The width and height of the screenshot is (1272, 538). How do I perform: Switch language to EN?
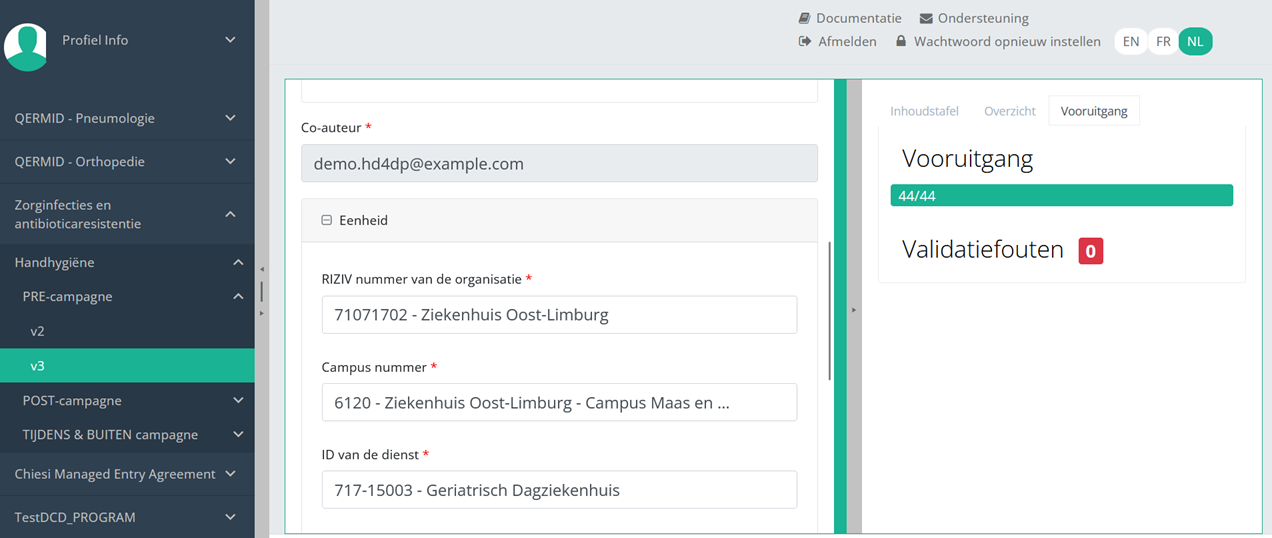pyautogui.click(x=1131, y=41)
